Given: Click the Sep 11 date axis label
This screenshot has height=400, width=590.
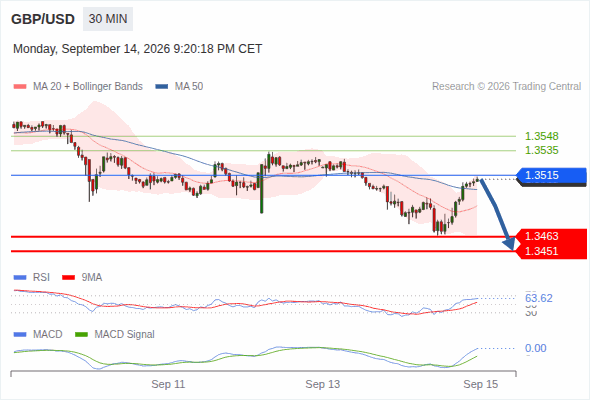Looking at the screenshot, I should (x=168, y=384).
